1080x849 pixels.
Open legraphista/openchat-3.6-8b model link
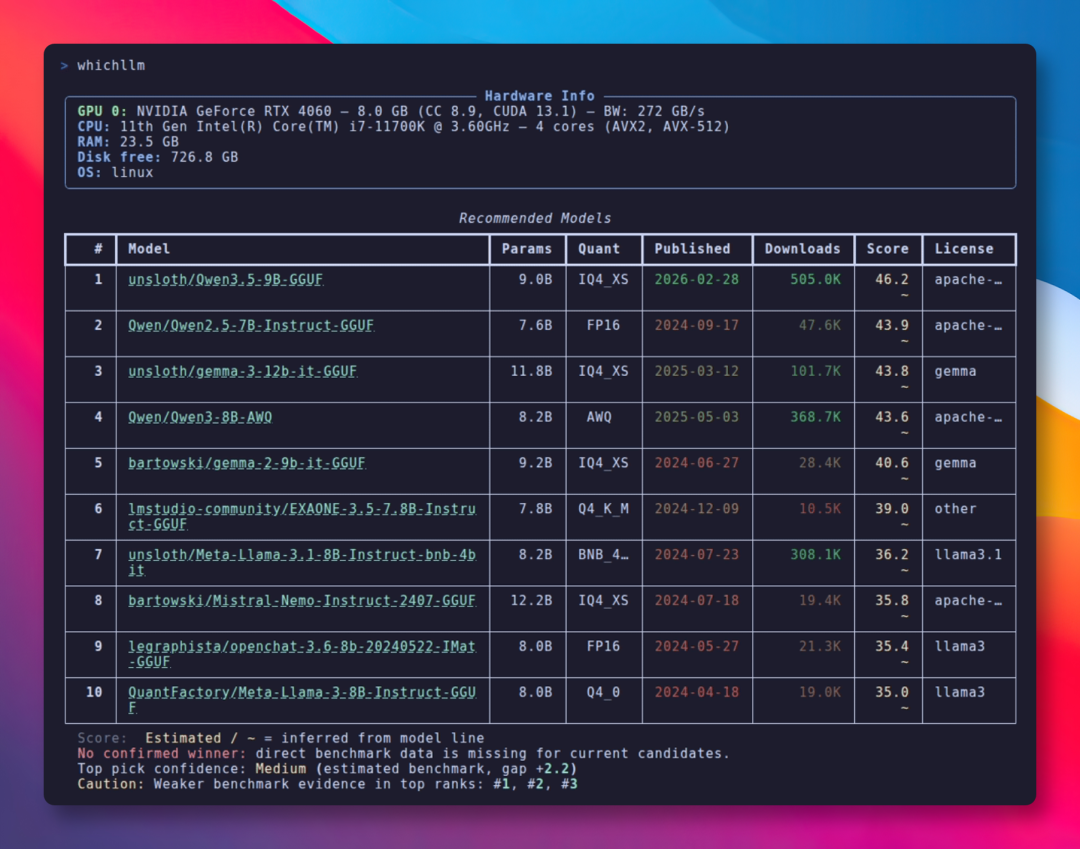(x=302, y=653)
